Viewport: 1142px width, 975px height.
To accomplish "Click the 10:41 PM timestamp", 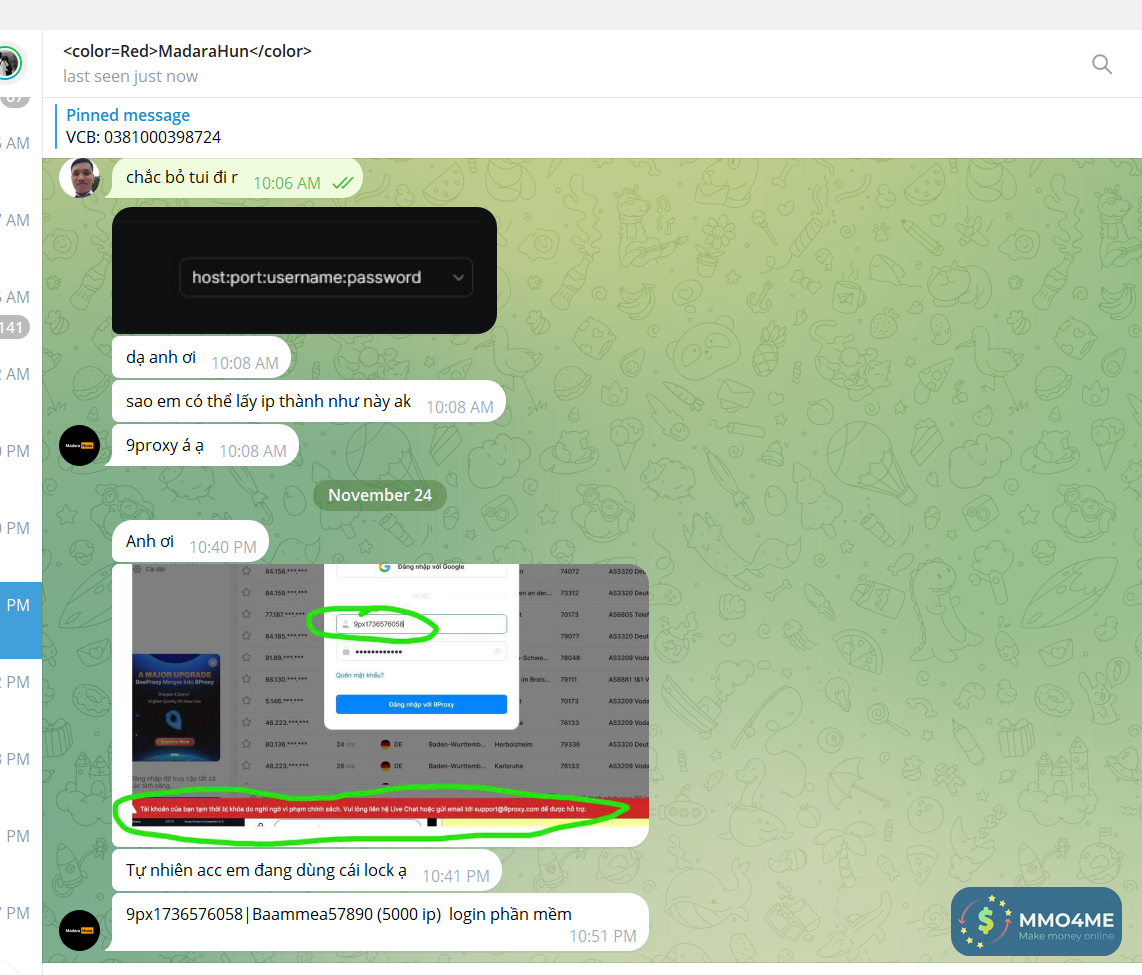I will pos(456,876).
